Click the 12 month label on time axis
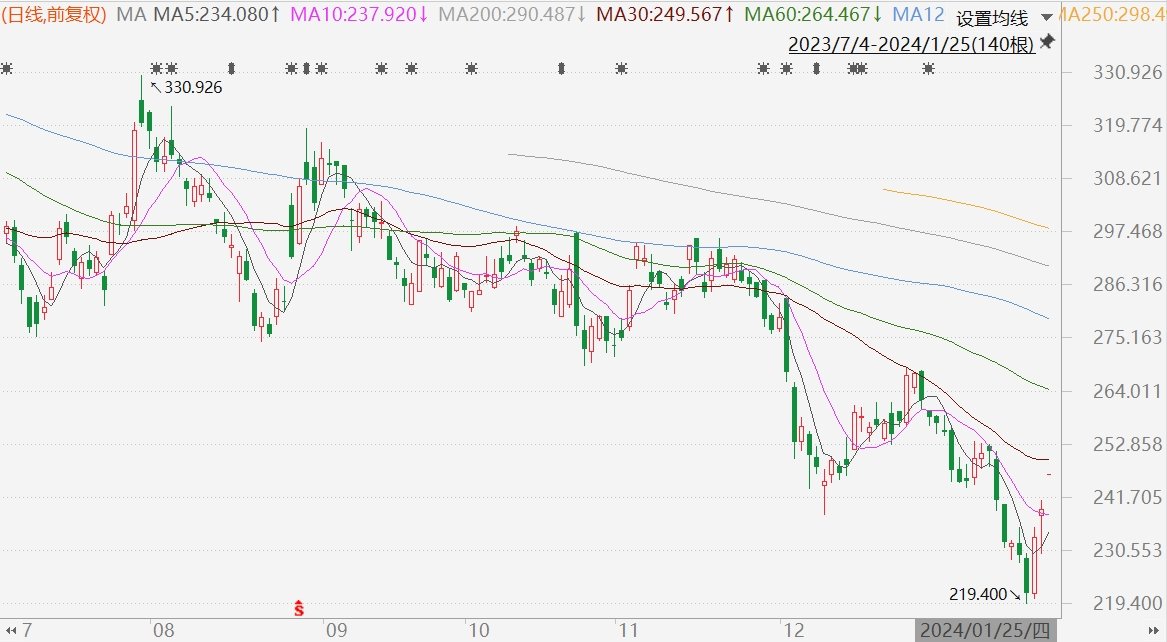Screen dimensions: 1167x642 [x=794, y=631]
